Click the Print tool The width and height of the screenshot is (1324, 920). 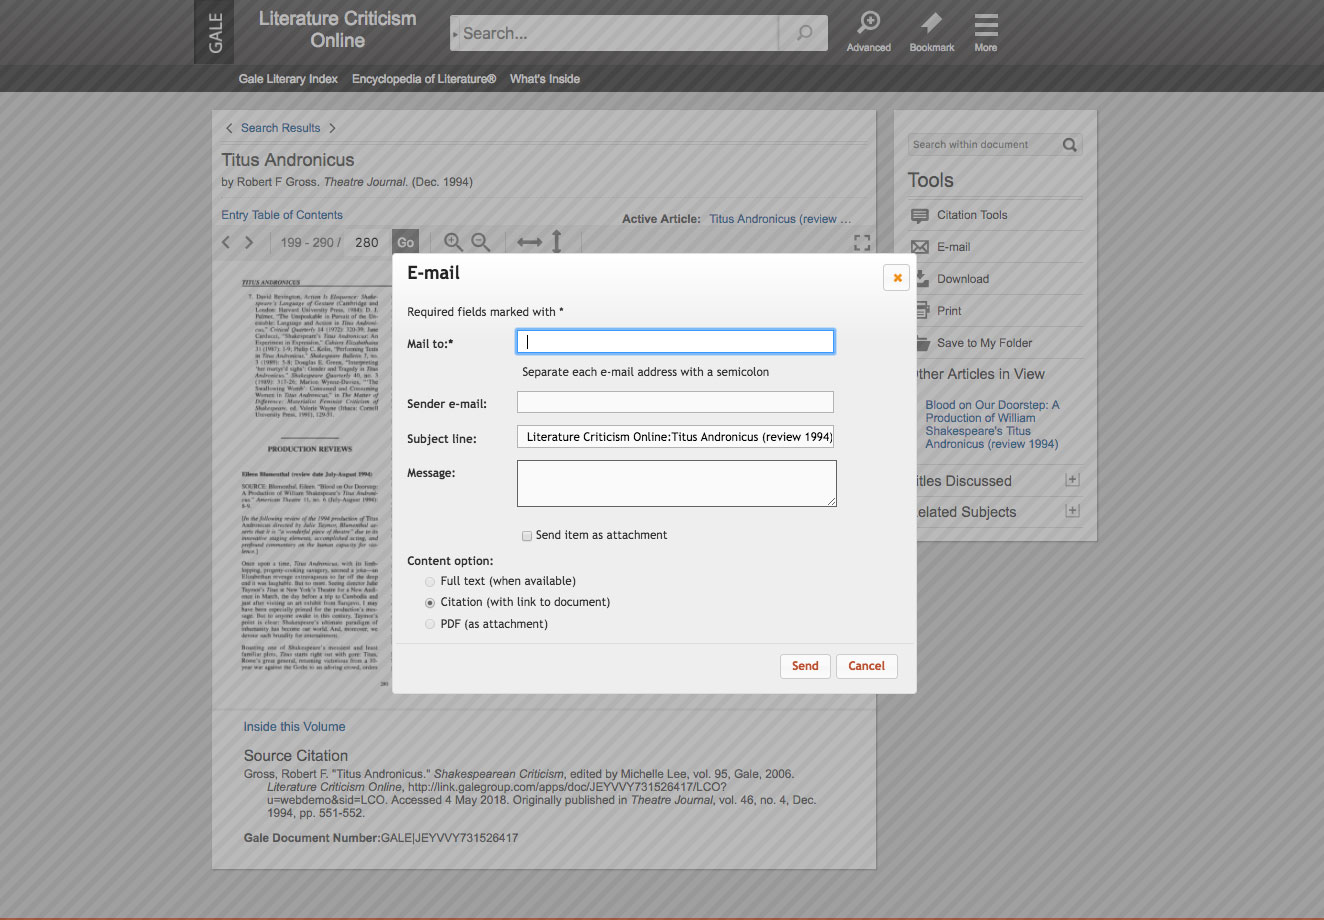point(949,311)
